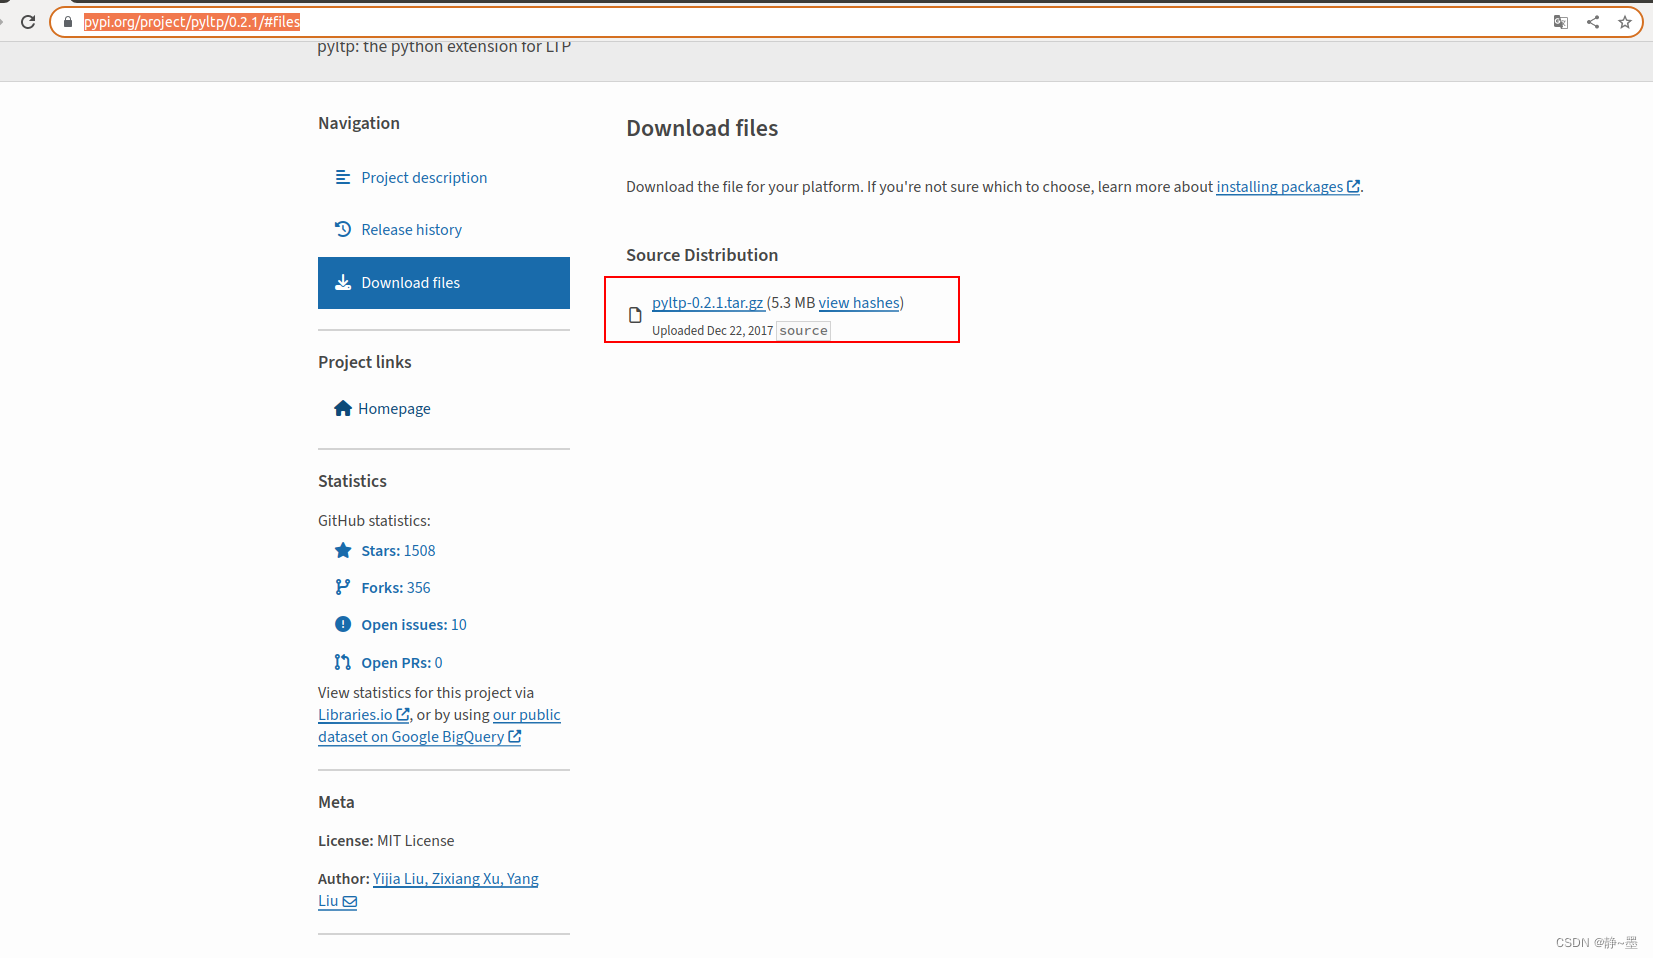The width and height of the screenshot is (1653, 958).
Task: Click the Project description list icon
Action: click(x=343, y=177)
